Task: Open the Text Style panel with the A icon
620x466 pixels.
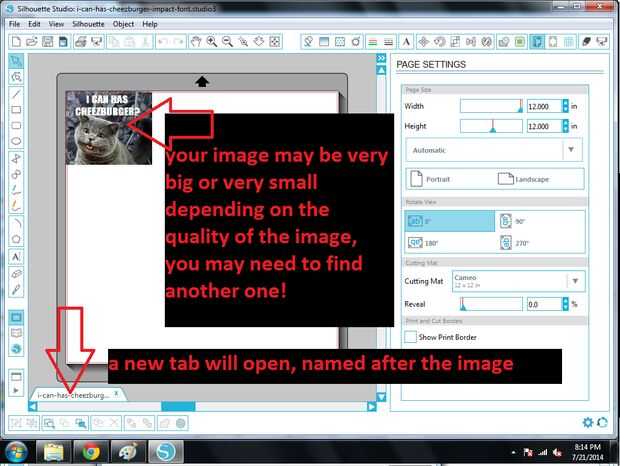Action: pyautogui.click(x=406, y=42)
